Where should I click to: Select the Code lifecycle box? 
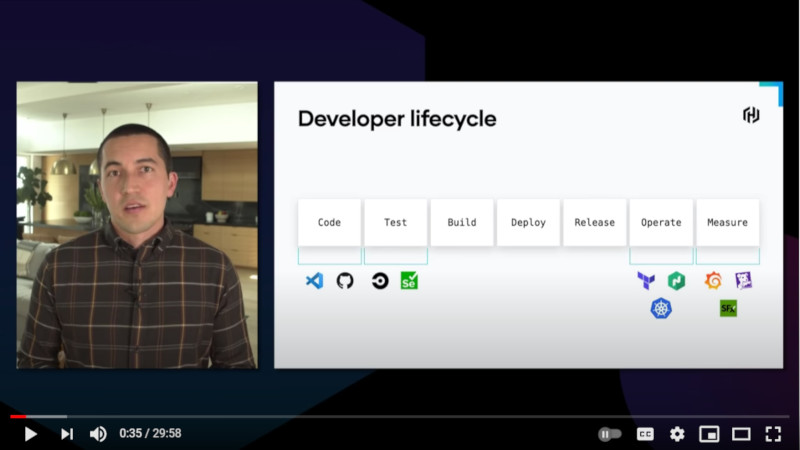pyautogui.click(x=330, y=222)
